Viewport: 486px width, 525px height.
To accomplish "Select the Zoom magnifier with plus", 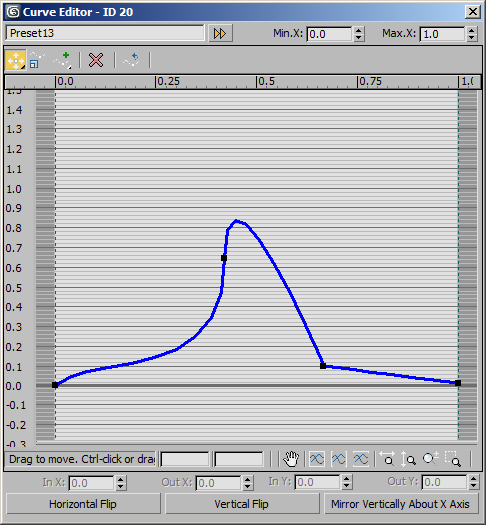I will tap(430, 459).
